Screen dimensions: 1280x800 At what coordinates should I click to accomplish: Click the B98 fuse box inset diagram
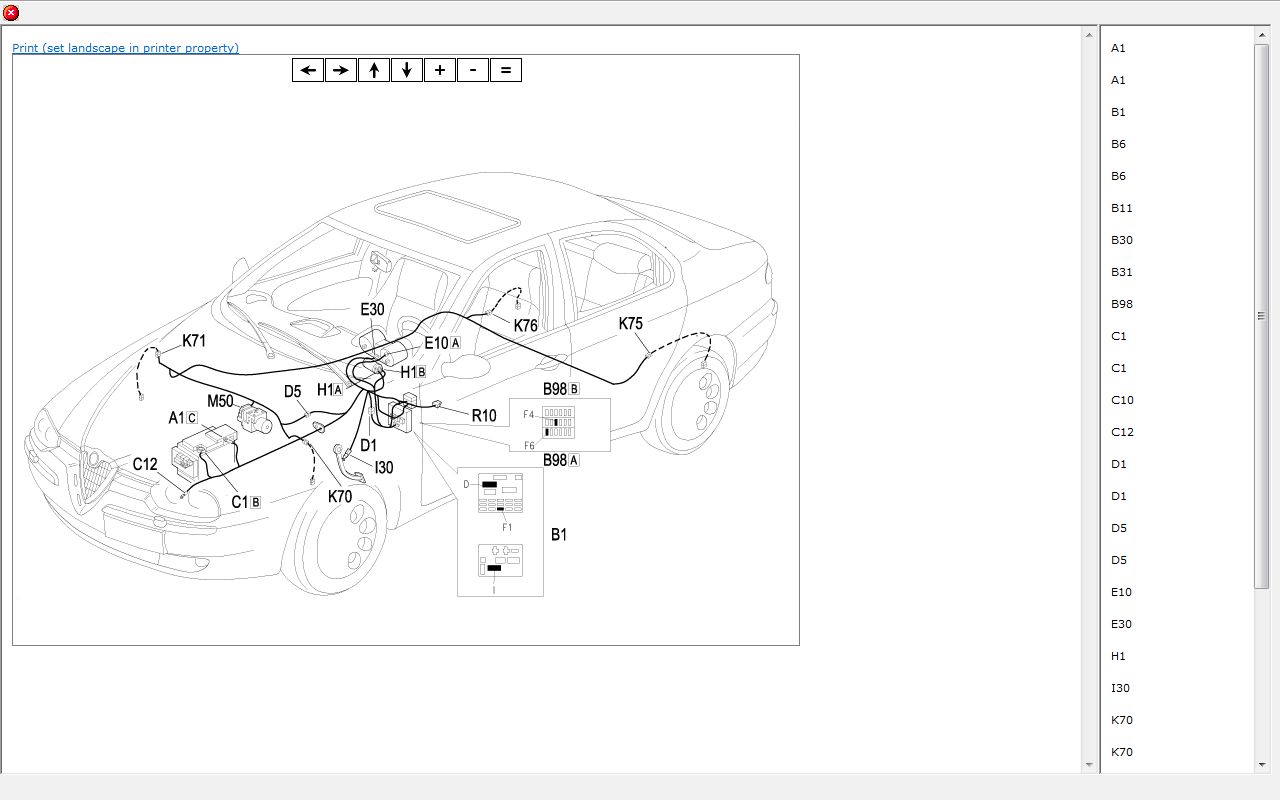(x=560, y=424)
